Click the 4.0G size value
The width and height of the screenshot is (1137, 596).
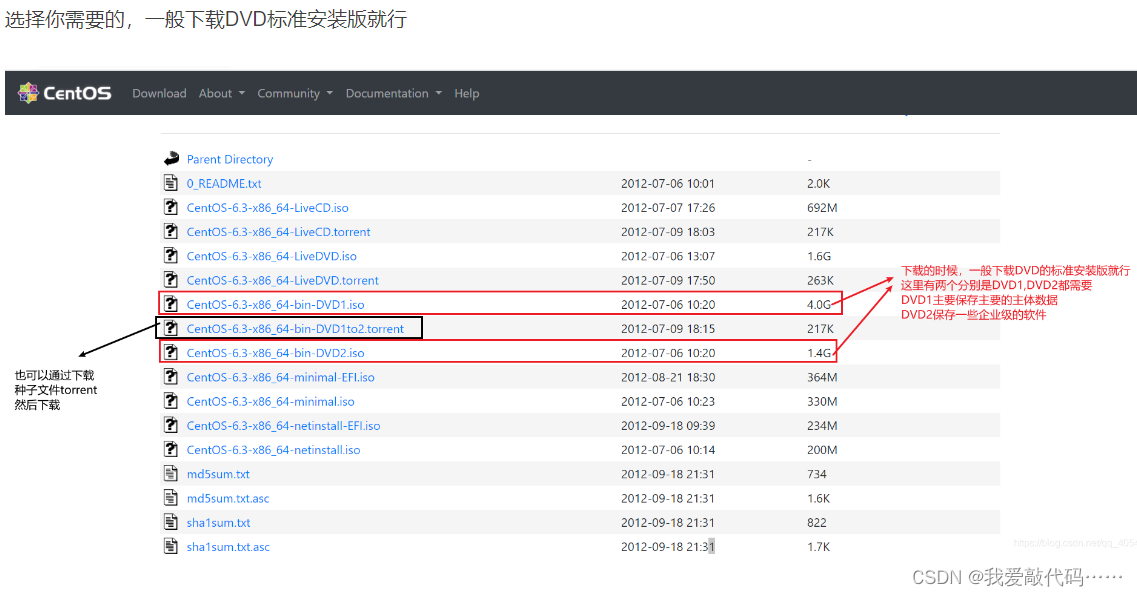coord(819,305)
